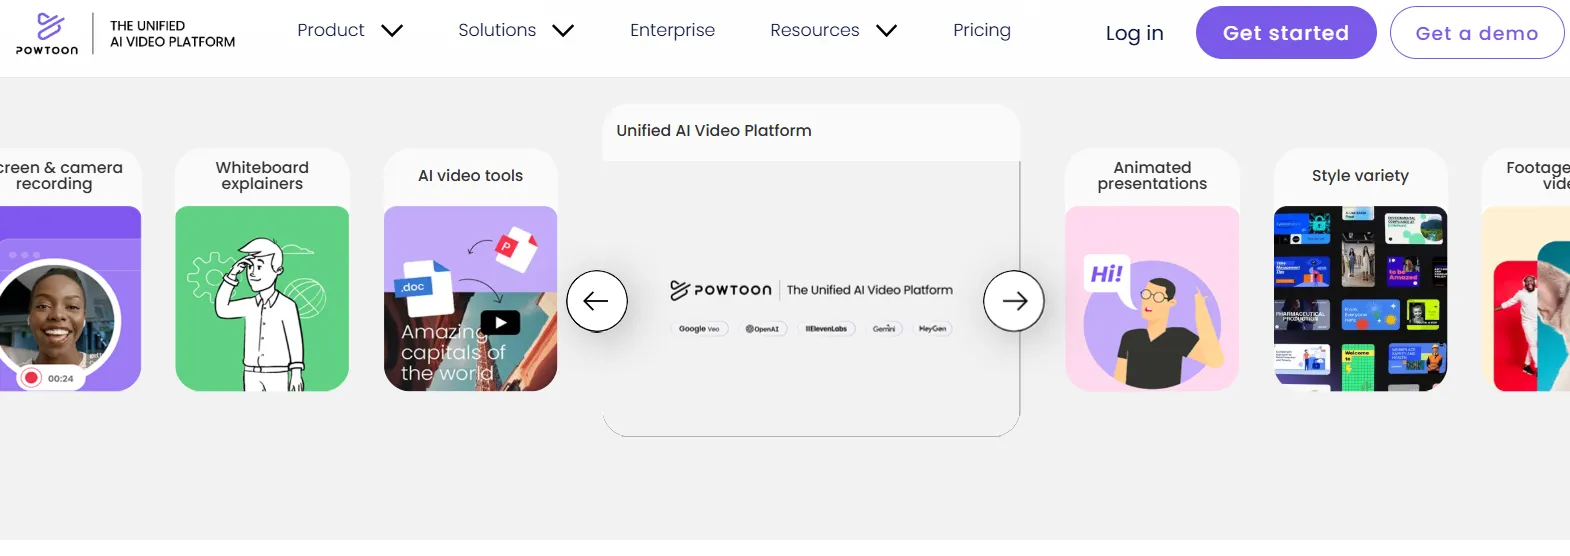The image size is (1570, 556).
Task: Click the Hi! speech bubble
Action: [x=1107, y=276]
